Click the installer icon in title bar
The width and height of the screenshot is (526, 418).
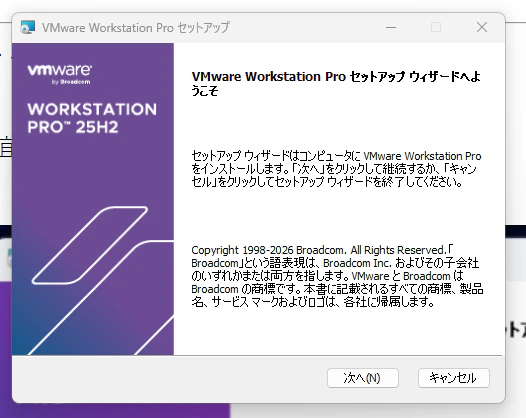coord(27,27)
